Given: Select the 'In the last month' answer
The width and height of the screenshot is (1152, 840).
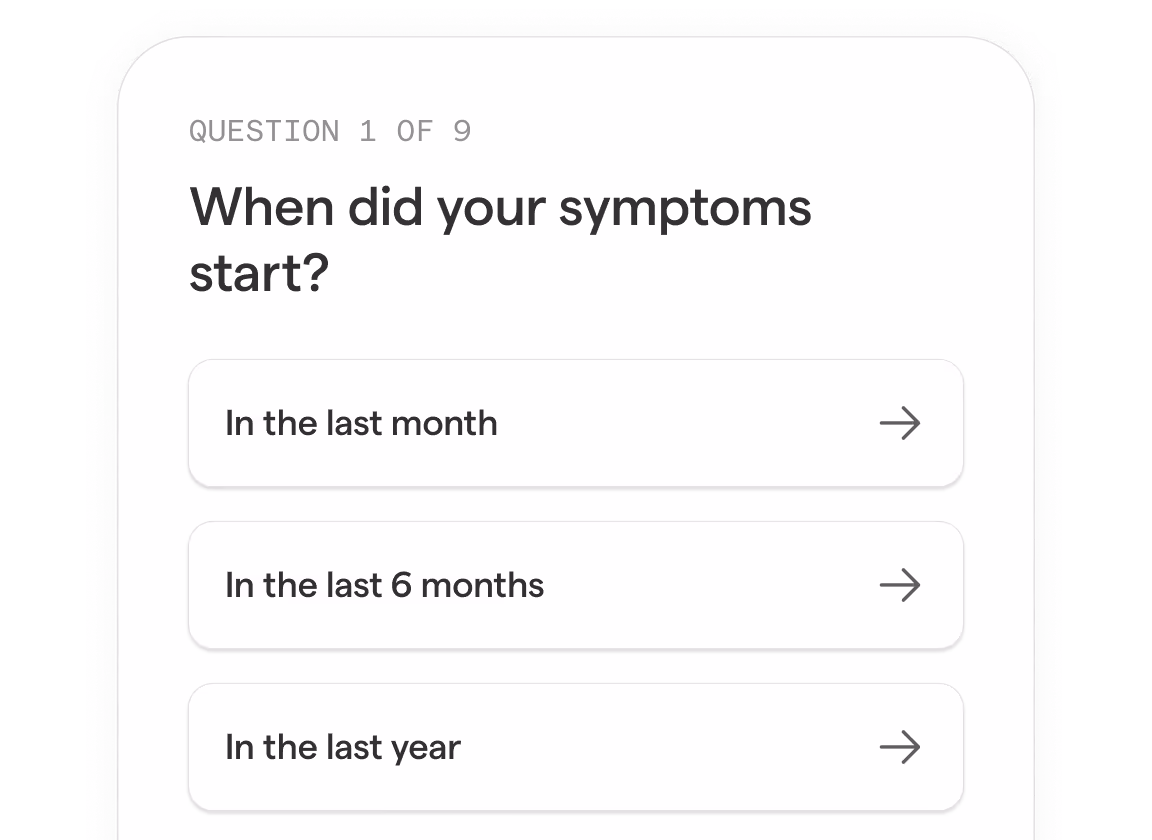Looking at the screenshot, I should [x=575, y=423].
